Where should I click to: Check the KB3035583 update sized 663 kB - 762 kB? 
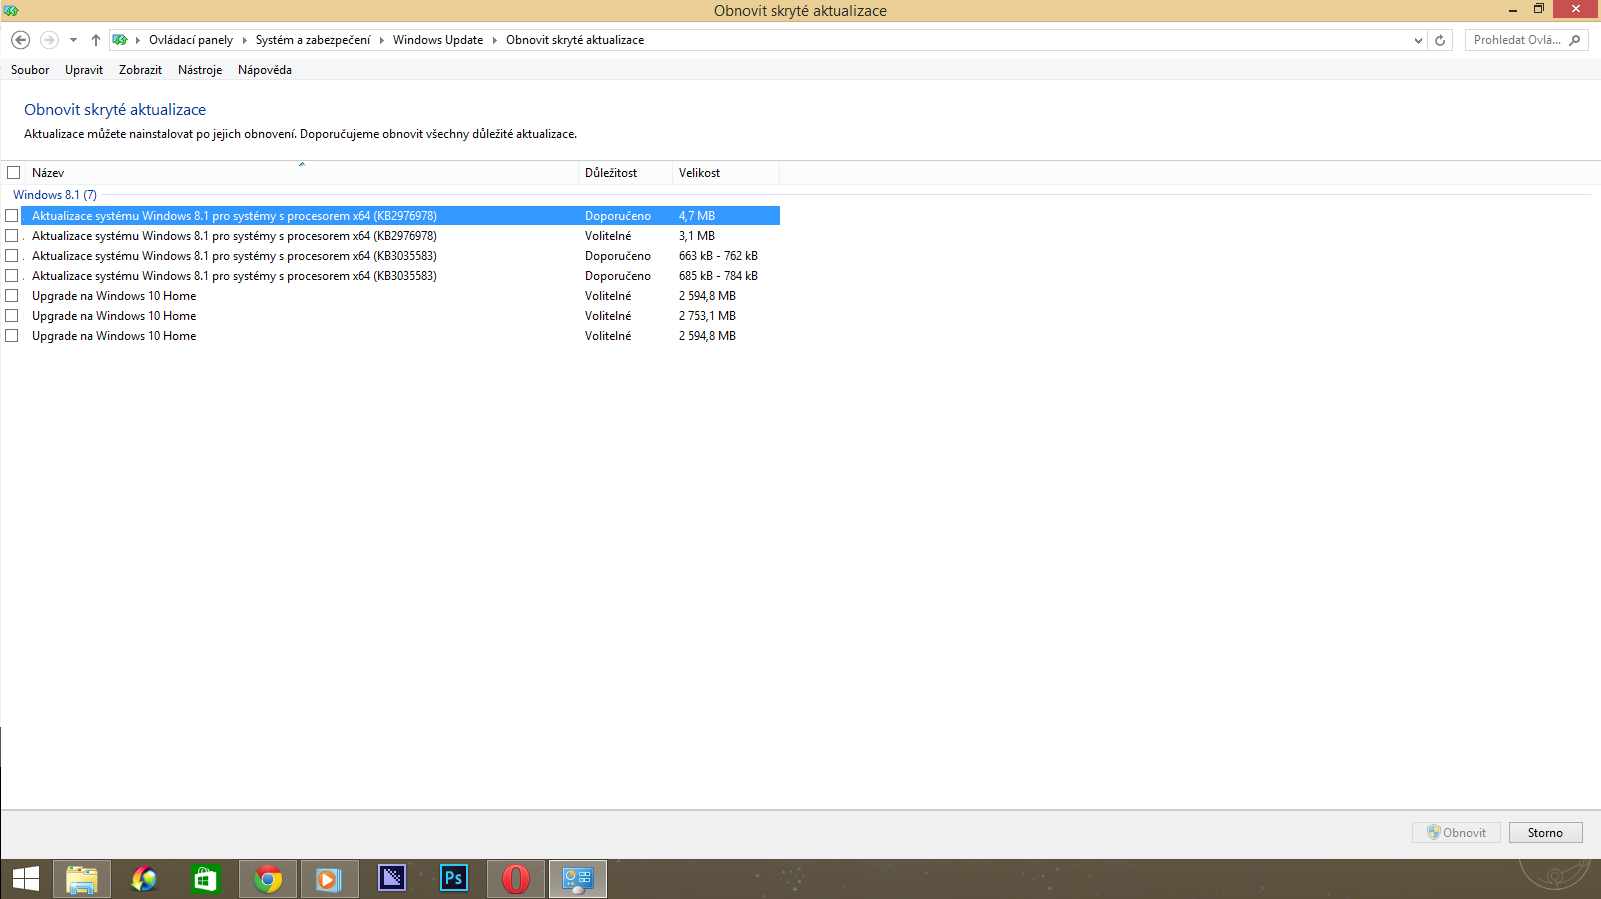click(12, 256)
